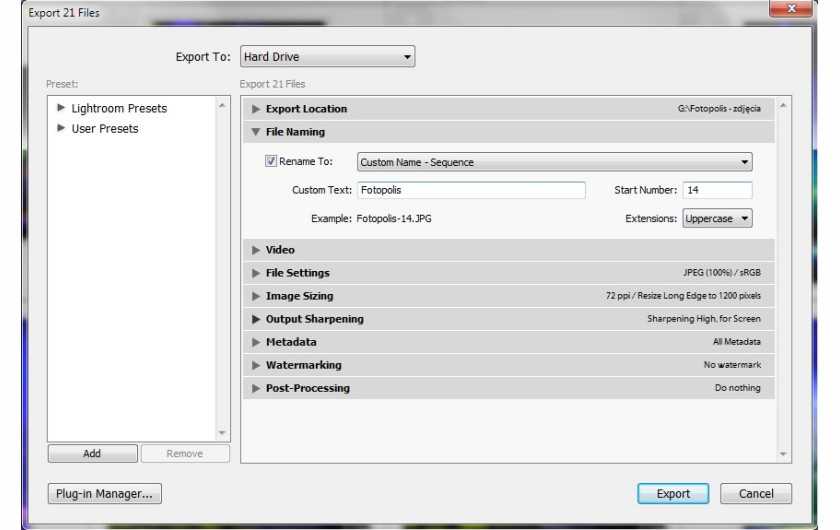The width and height of the screenshot is (840, 530).
Task: Expand the Image Sizing section
Action: tap(256, 296)
